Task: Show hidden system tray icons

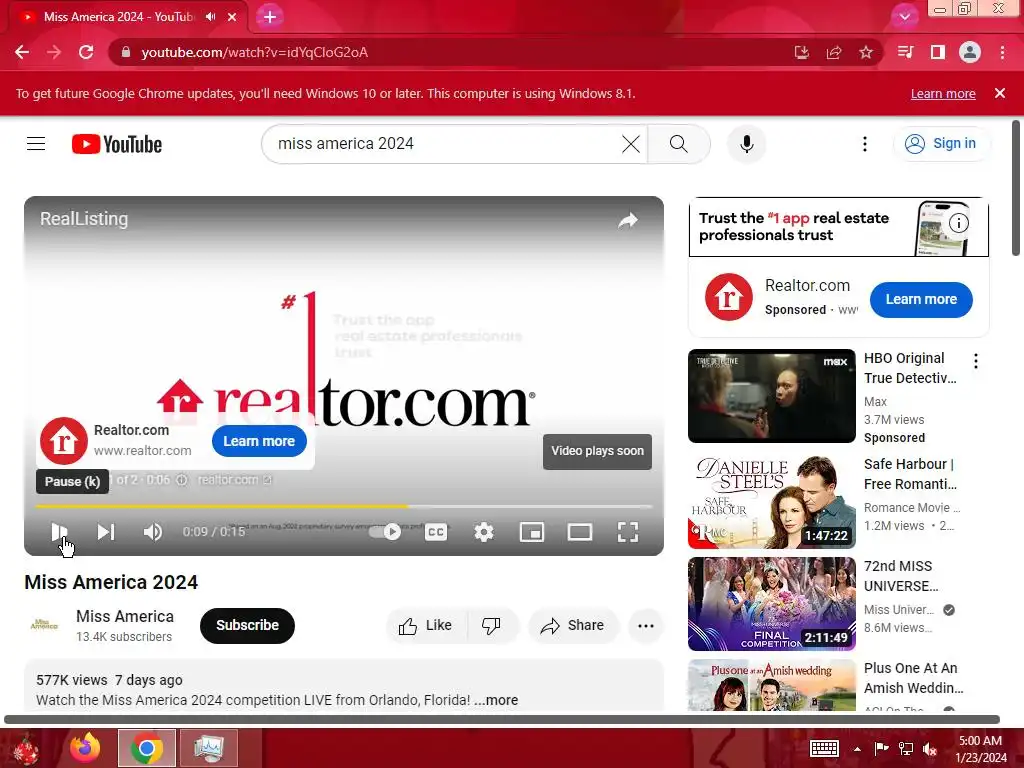Action: [857, 749]
